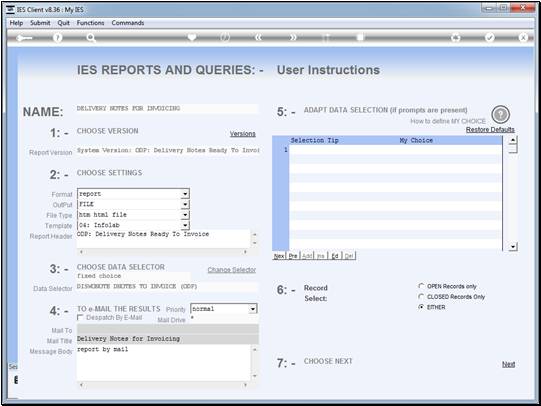Click the Versions link
The image size is (541, 406).
pyautogui.click(x=243, y=134)
